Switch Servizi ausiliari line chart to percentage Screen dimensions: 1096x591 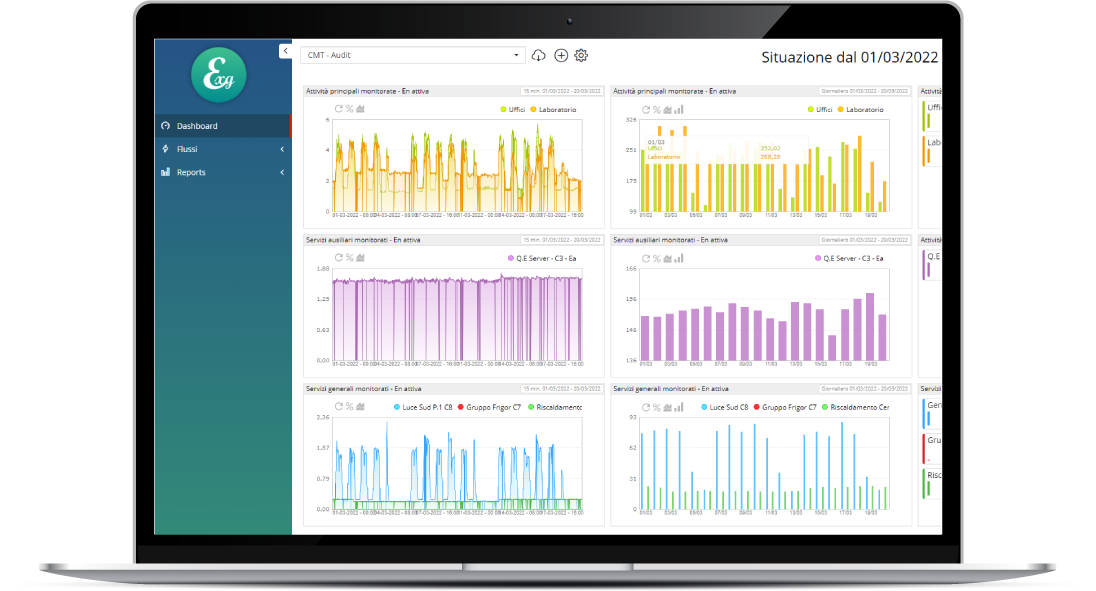350,258
